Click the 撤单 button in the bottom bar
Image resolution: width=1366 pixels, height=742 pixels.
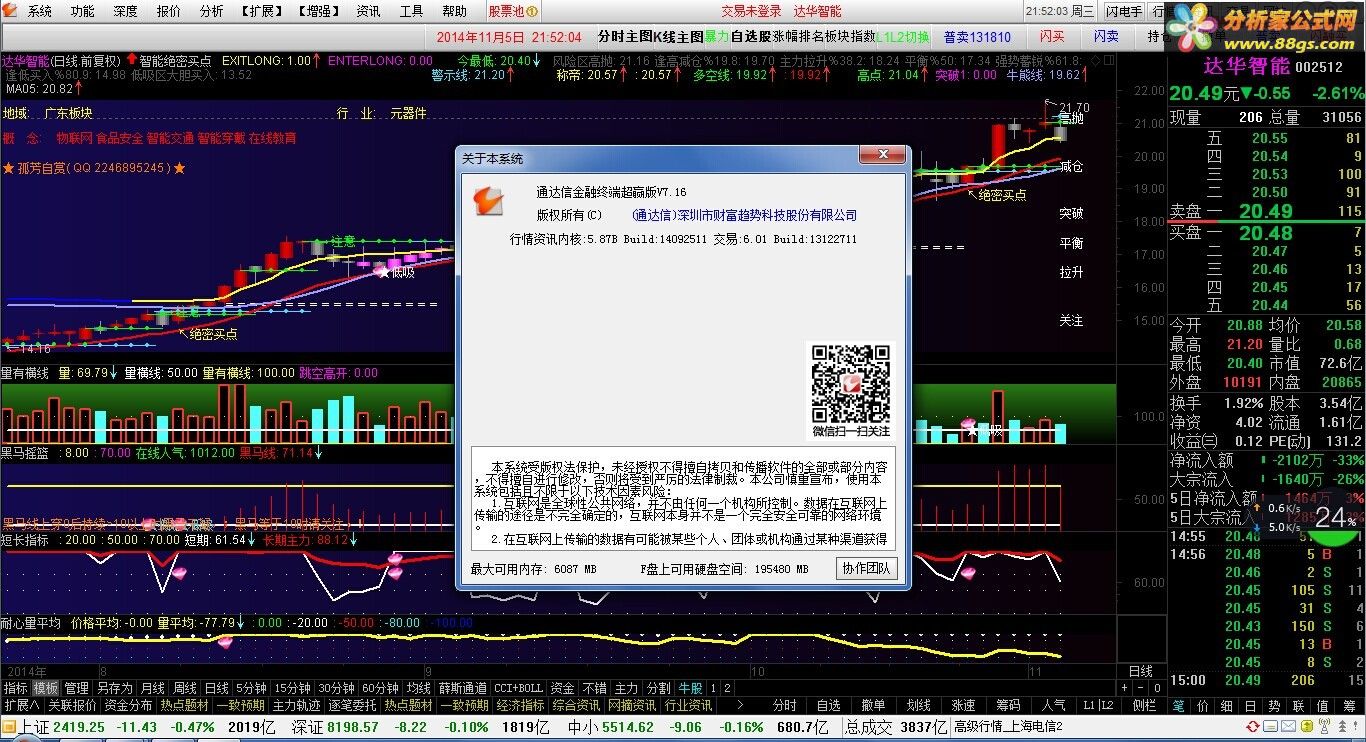(874, 705)
